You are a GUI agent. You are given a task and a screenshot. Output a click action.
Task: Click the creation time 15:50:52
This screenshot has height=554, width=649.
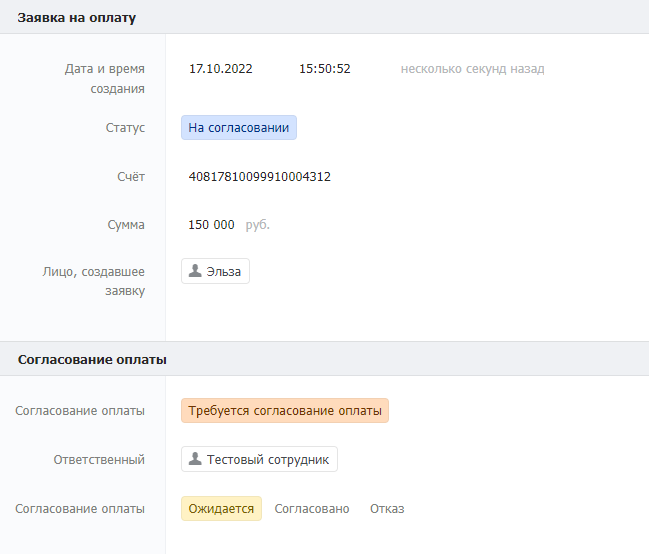pyautogui.click(x=325, y=69)
